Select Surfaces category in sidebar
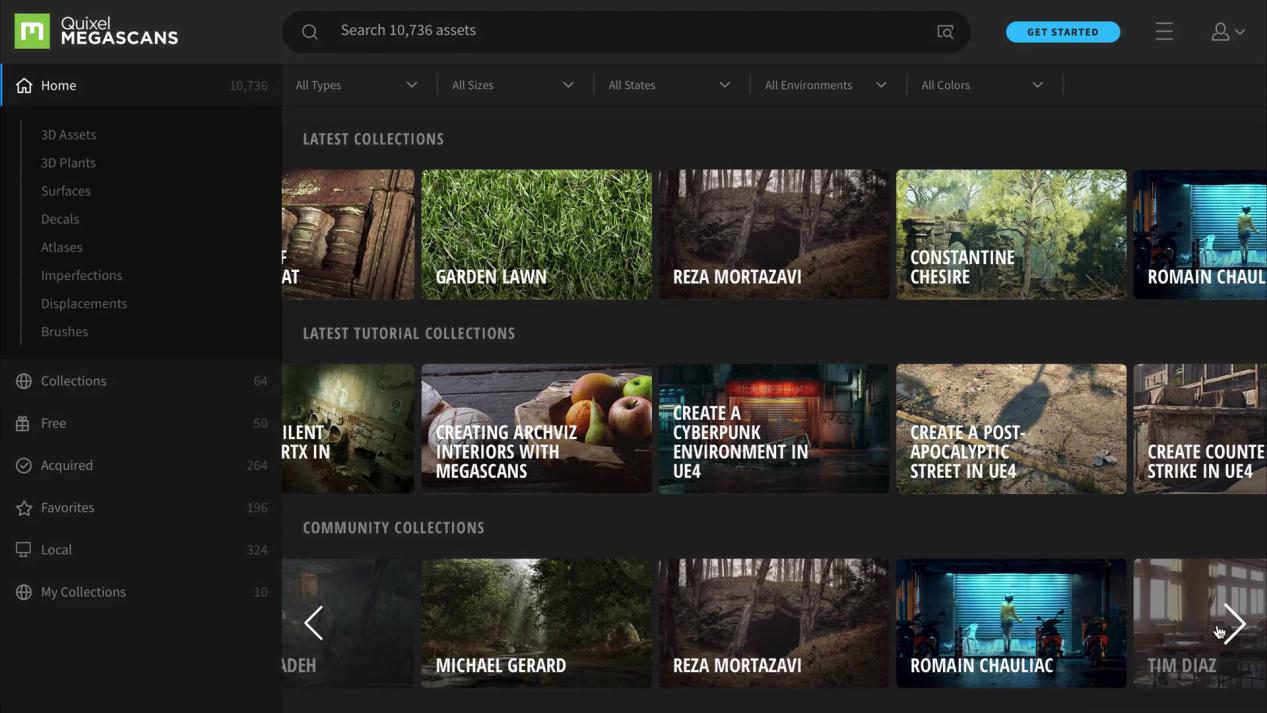Viewport: 1267px width, 713px height. point(66,191)
